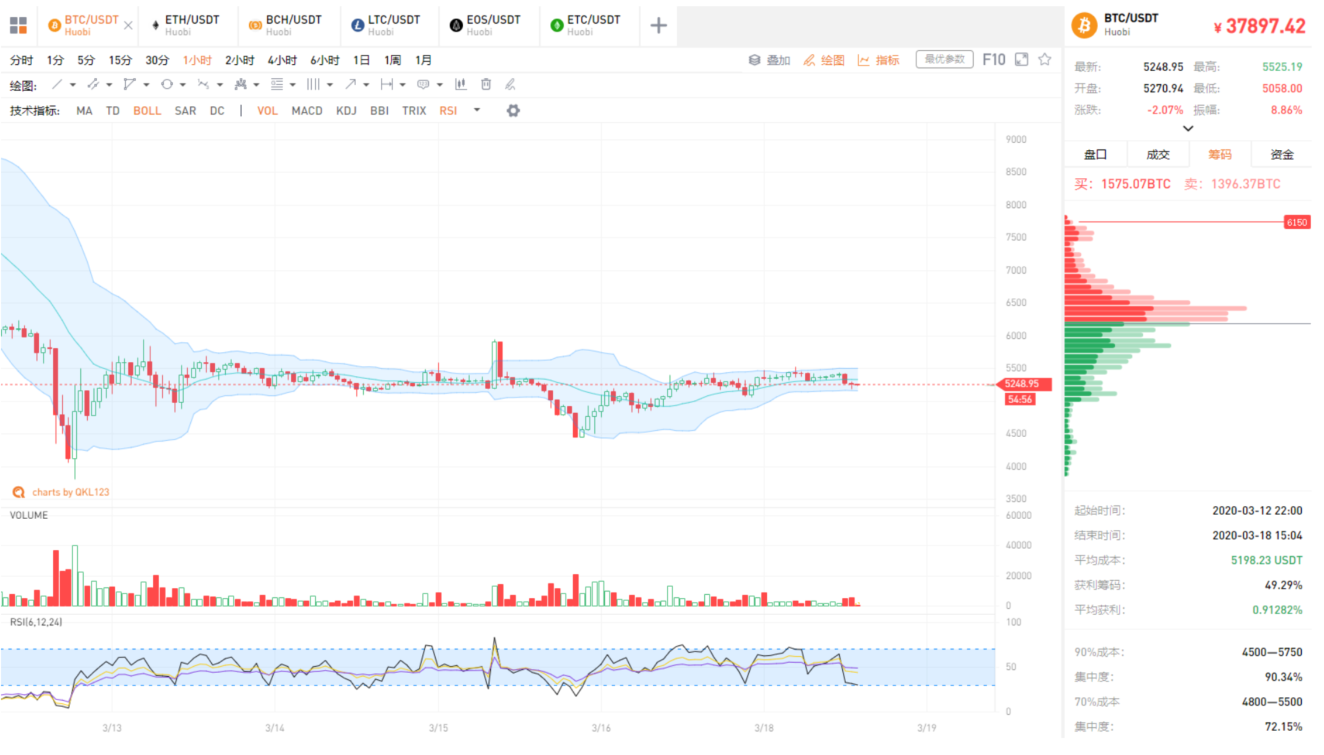Select the arrow drawing tool

(x=350, y=85)
